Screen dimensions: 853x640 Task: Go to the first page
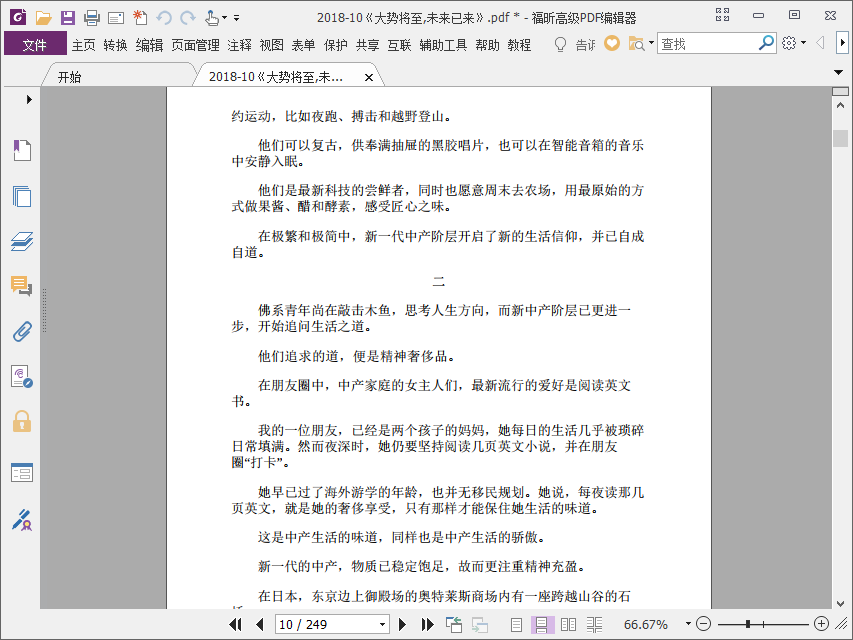click(x=236, y=624)
